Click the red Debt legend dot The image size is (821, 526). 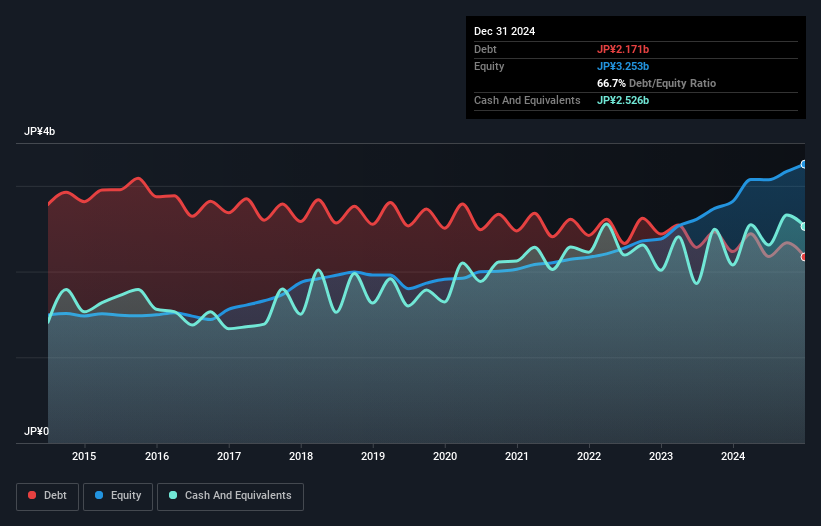coord(32,495)
